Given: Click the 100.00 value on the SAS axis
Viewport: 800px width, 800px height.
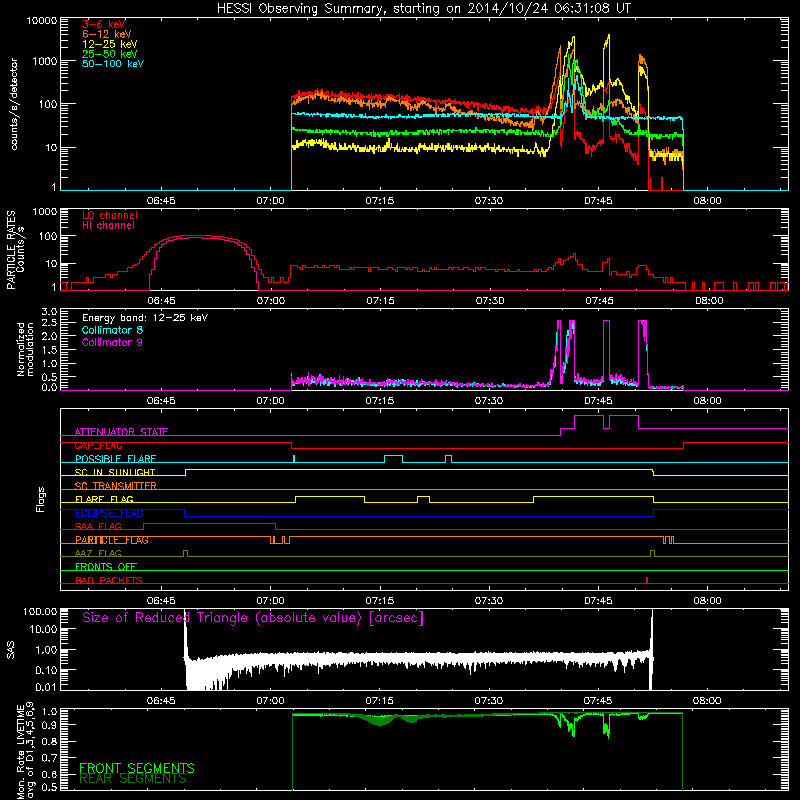Looking at the screenshot, I should [40, 611].
